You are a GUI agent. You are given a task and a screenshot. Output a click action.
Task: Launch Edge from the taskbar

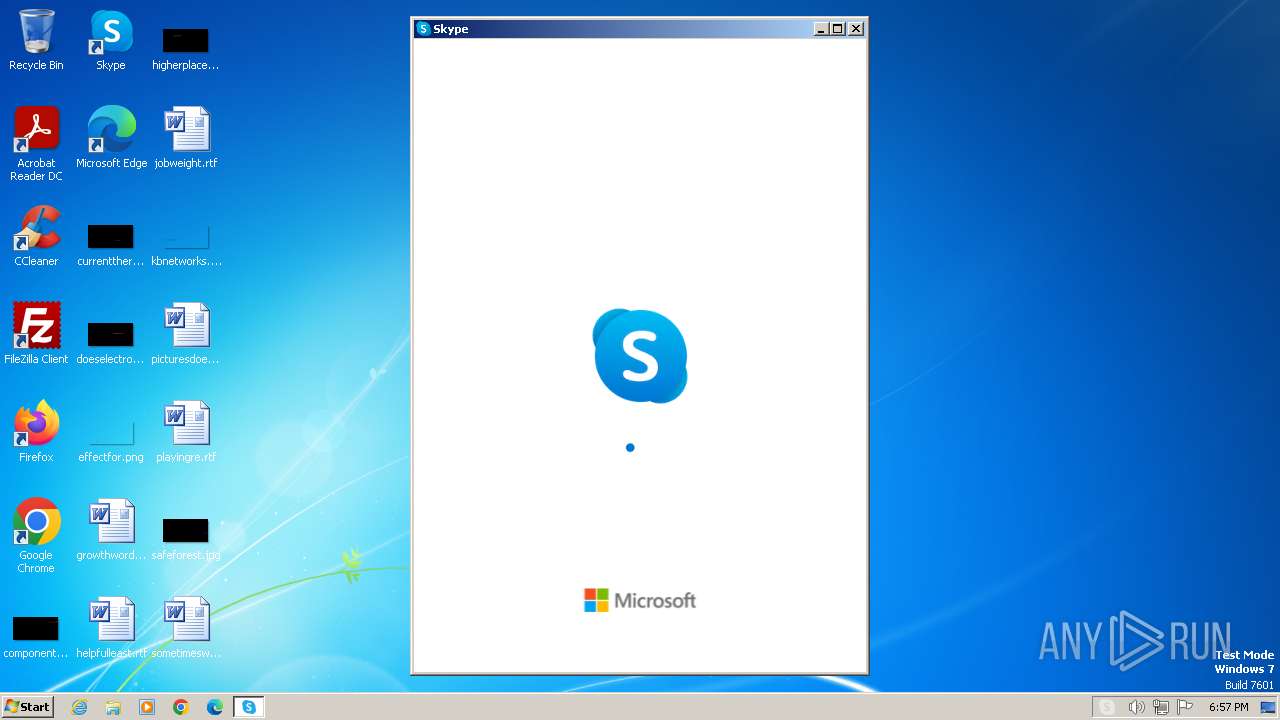215,707
